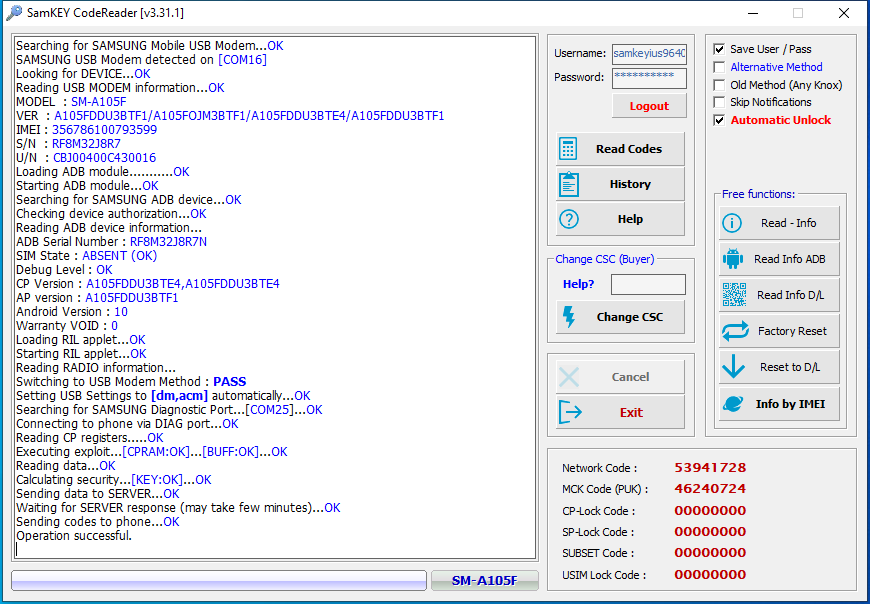The image size is (870, 604).
Task: Enable the Skip Notifications checkbox
Action: (x=719, y=102)
